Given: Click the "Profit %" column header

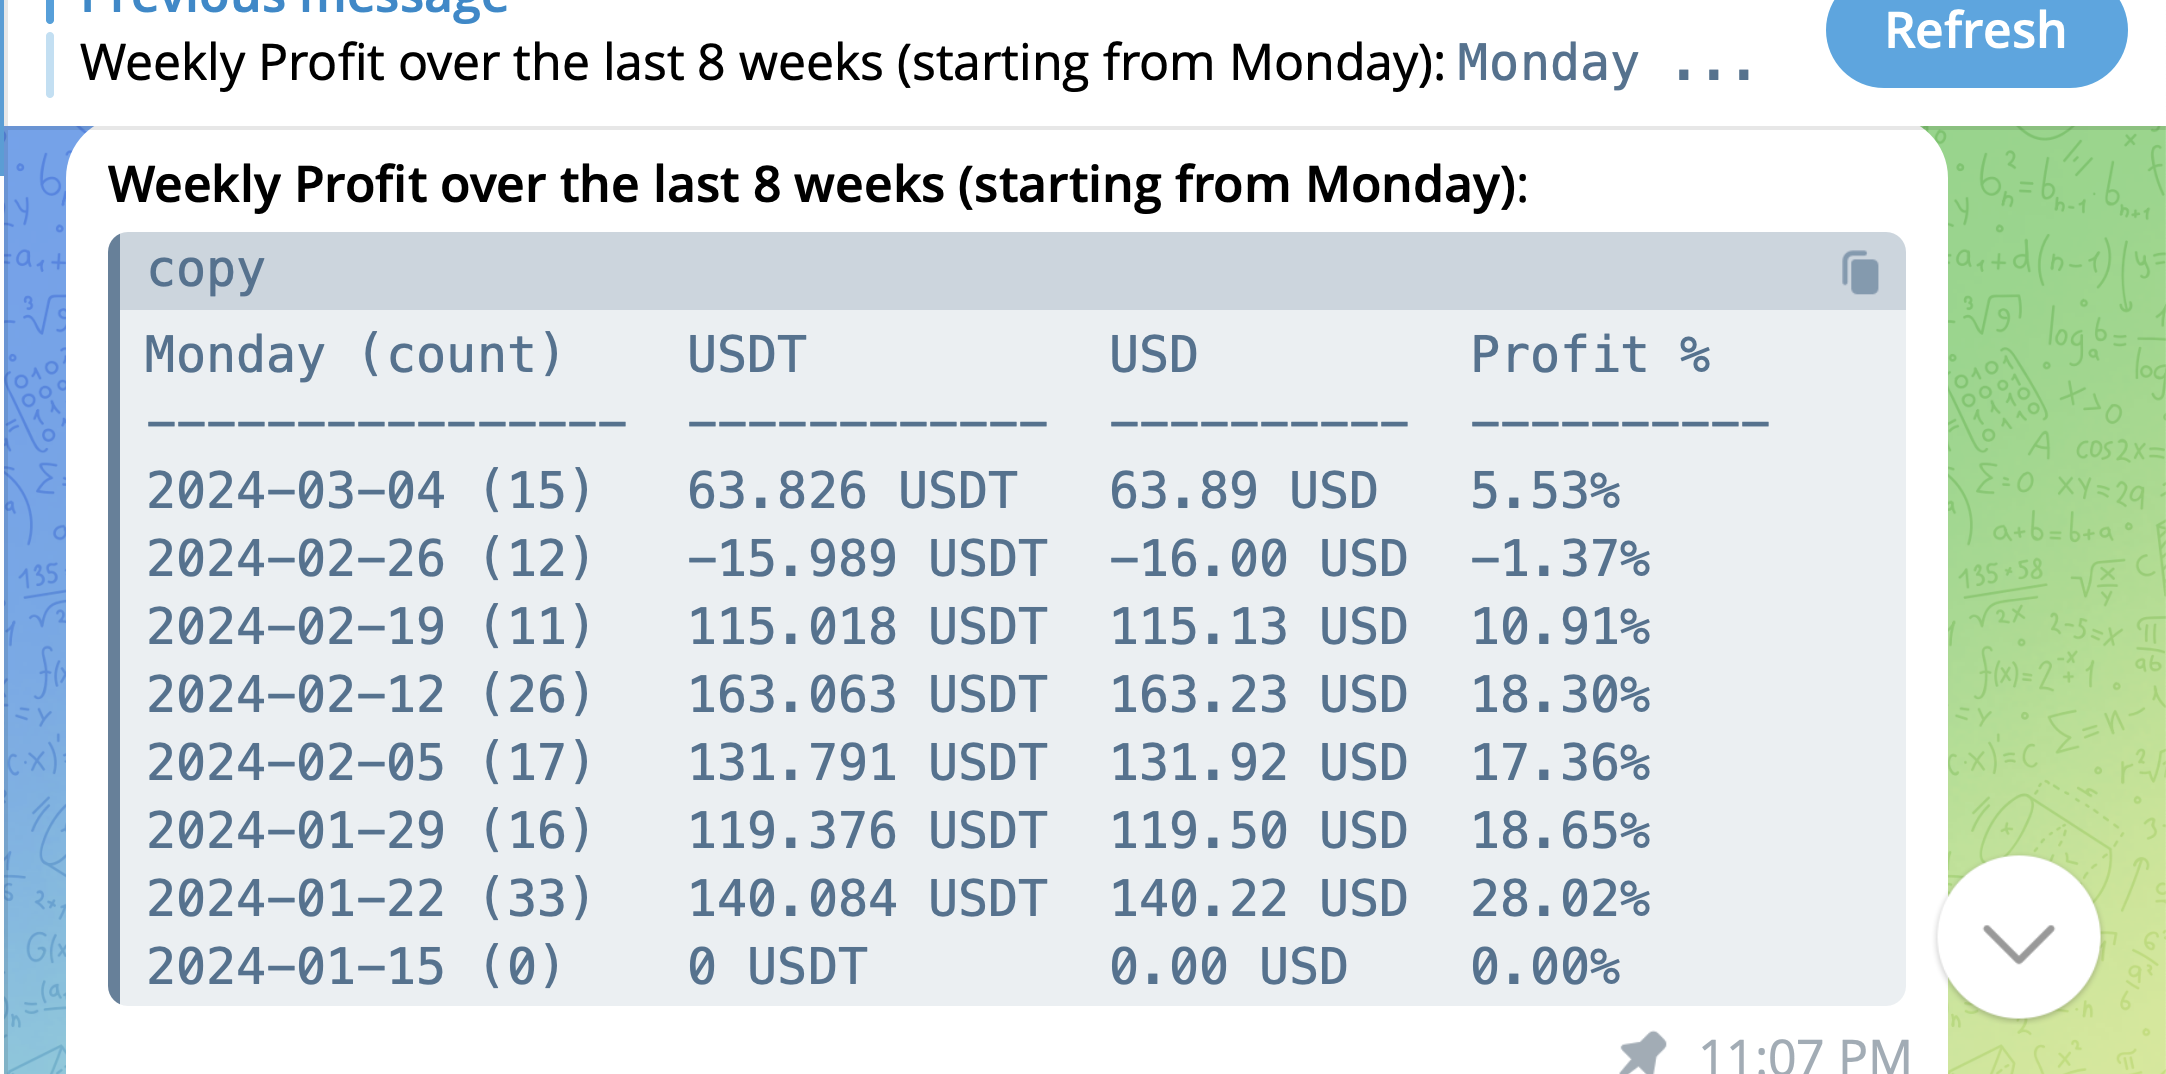Looking at the screenshot, I should (1590, 355).
